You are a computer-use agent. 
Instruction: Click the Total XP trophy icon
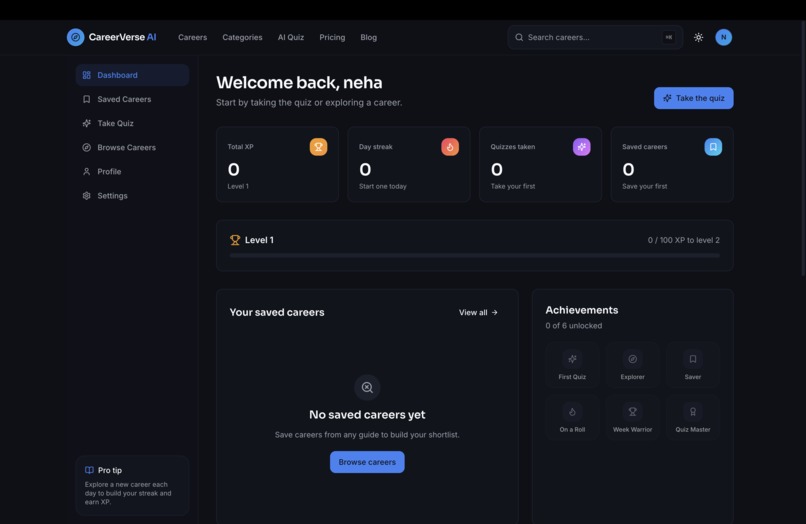pos(318,147)
